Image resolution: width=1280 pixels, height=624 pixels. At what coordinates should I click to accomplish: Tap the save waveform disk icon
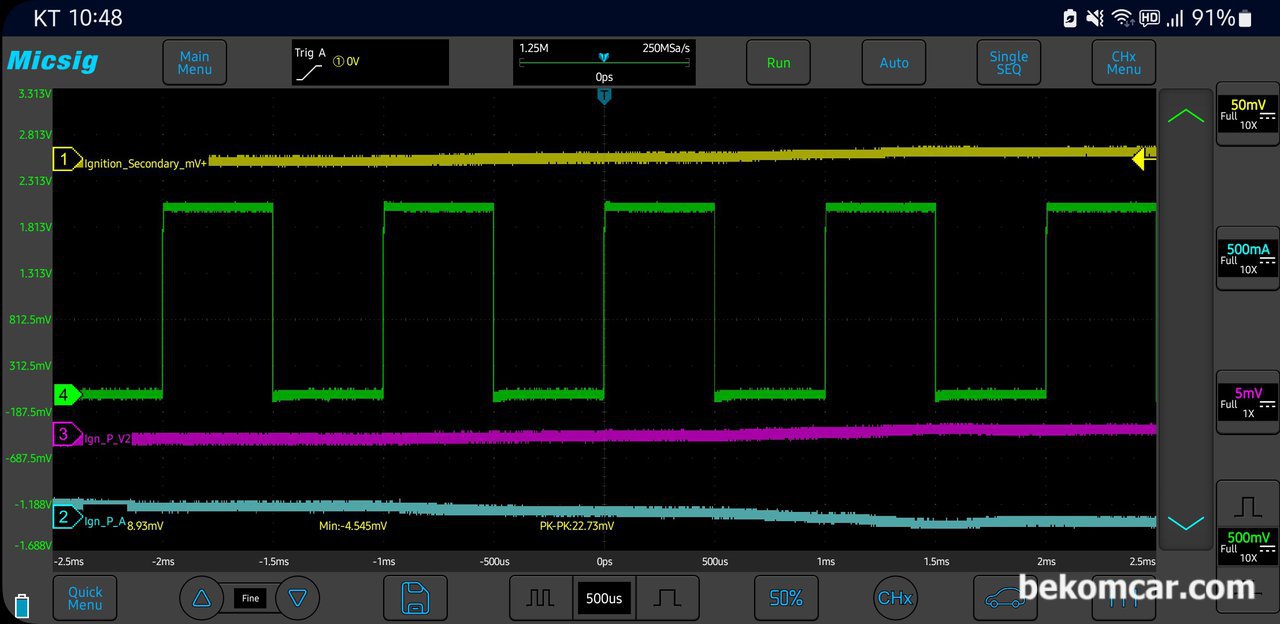tap(415, 598)
